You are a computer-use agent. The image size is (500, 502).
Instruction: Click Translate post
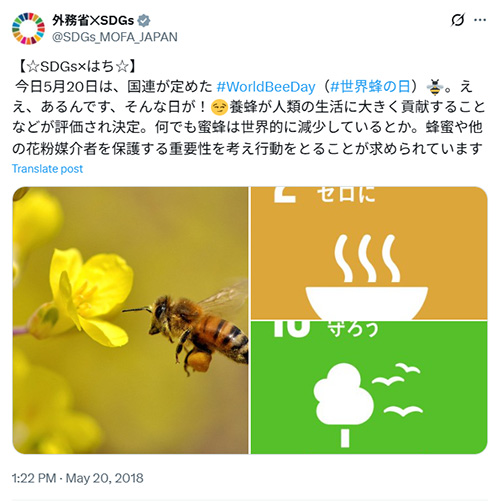(x=47, y=169)
